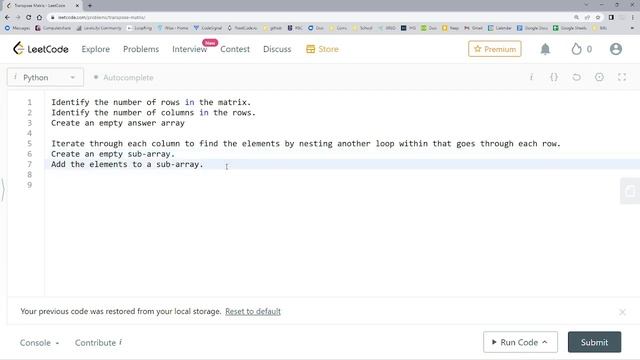Go to Explore in the navbar
Image resolution: width=640 pixels, height=360 pixels.
pyautogui.click(x=96, y=49)
